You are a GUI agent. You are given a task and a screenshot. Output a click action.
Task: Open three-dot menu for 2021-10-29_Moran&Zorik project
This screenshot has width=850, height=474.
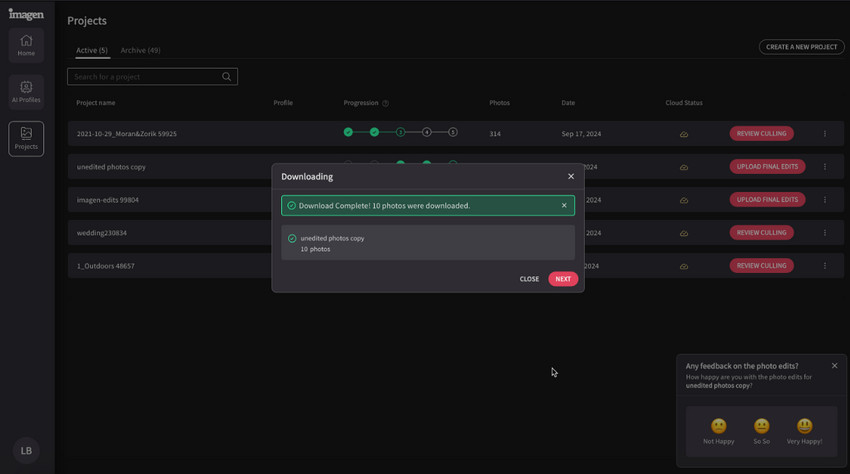pos(825,134)
